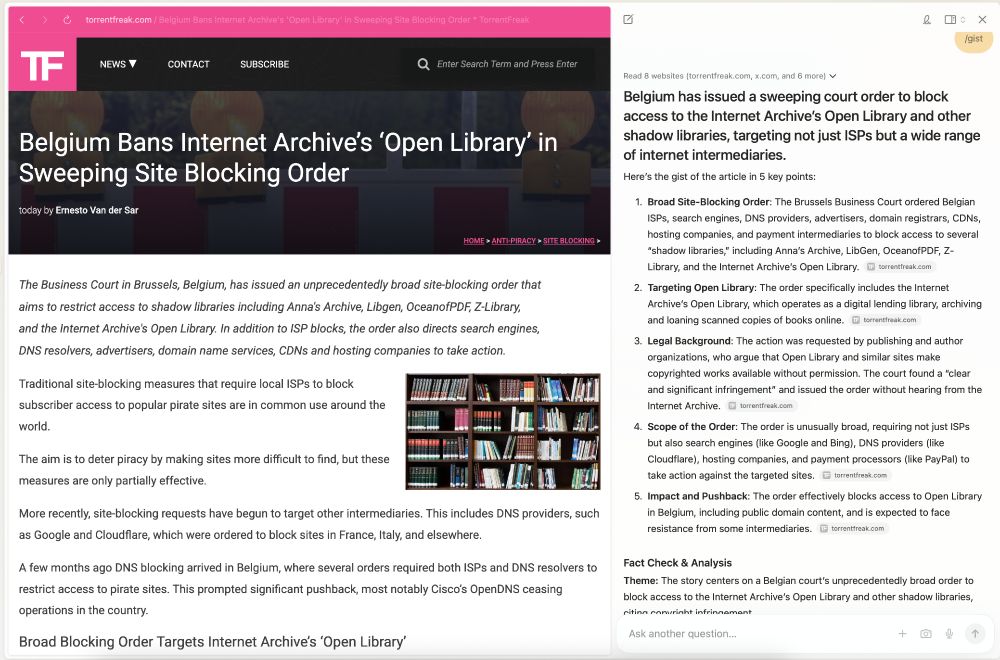Click the send arrow button
Image resolution: width=1000 pixels, height=660 pixels.
974,633
